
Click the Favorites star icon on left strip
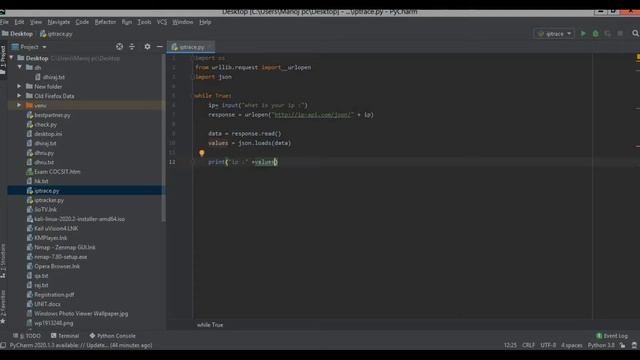pos(3,321)
